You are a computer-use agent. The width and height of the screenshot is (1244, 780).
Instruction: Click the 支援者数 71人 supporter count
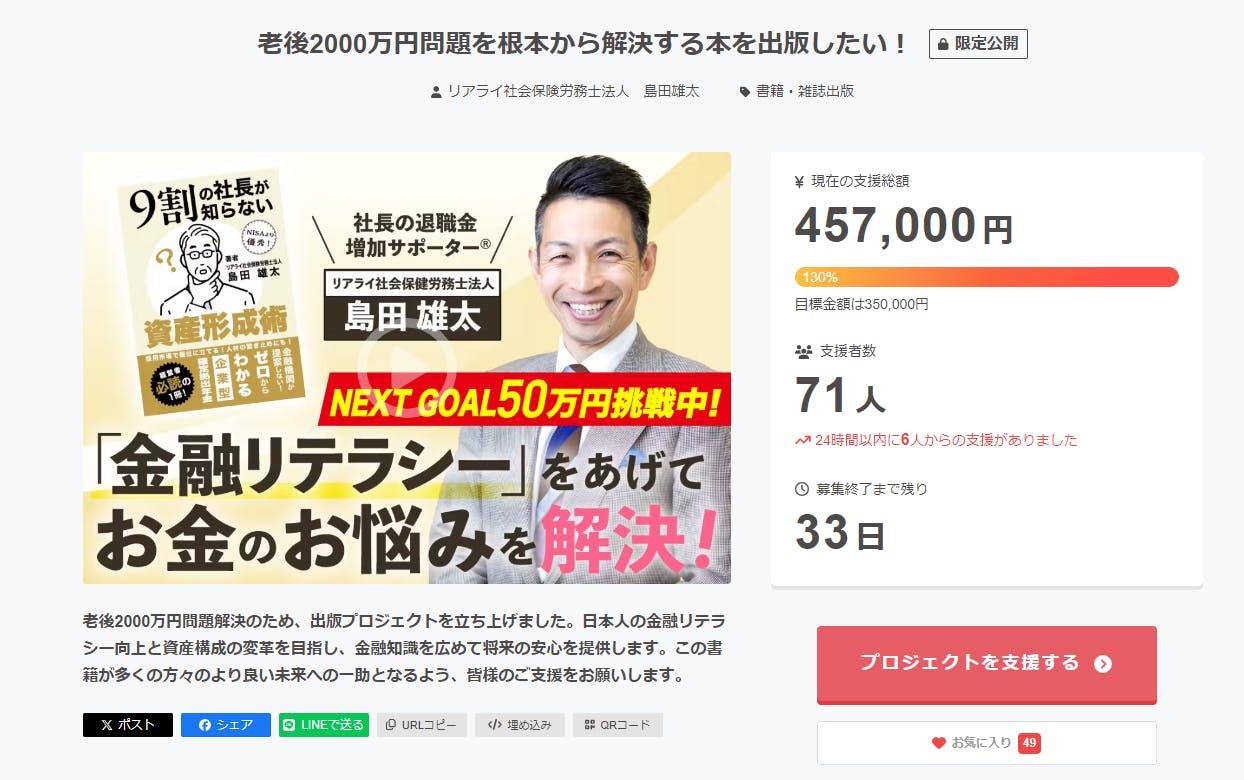pyautogui.click(x=840, y=395)
